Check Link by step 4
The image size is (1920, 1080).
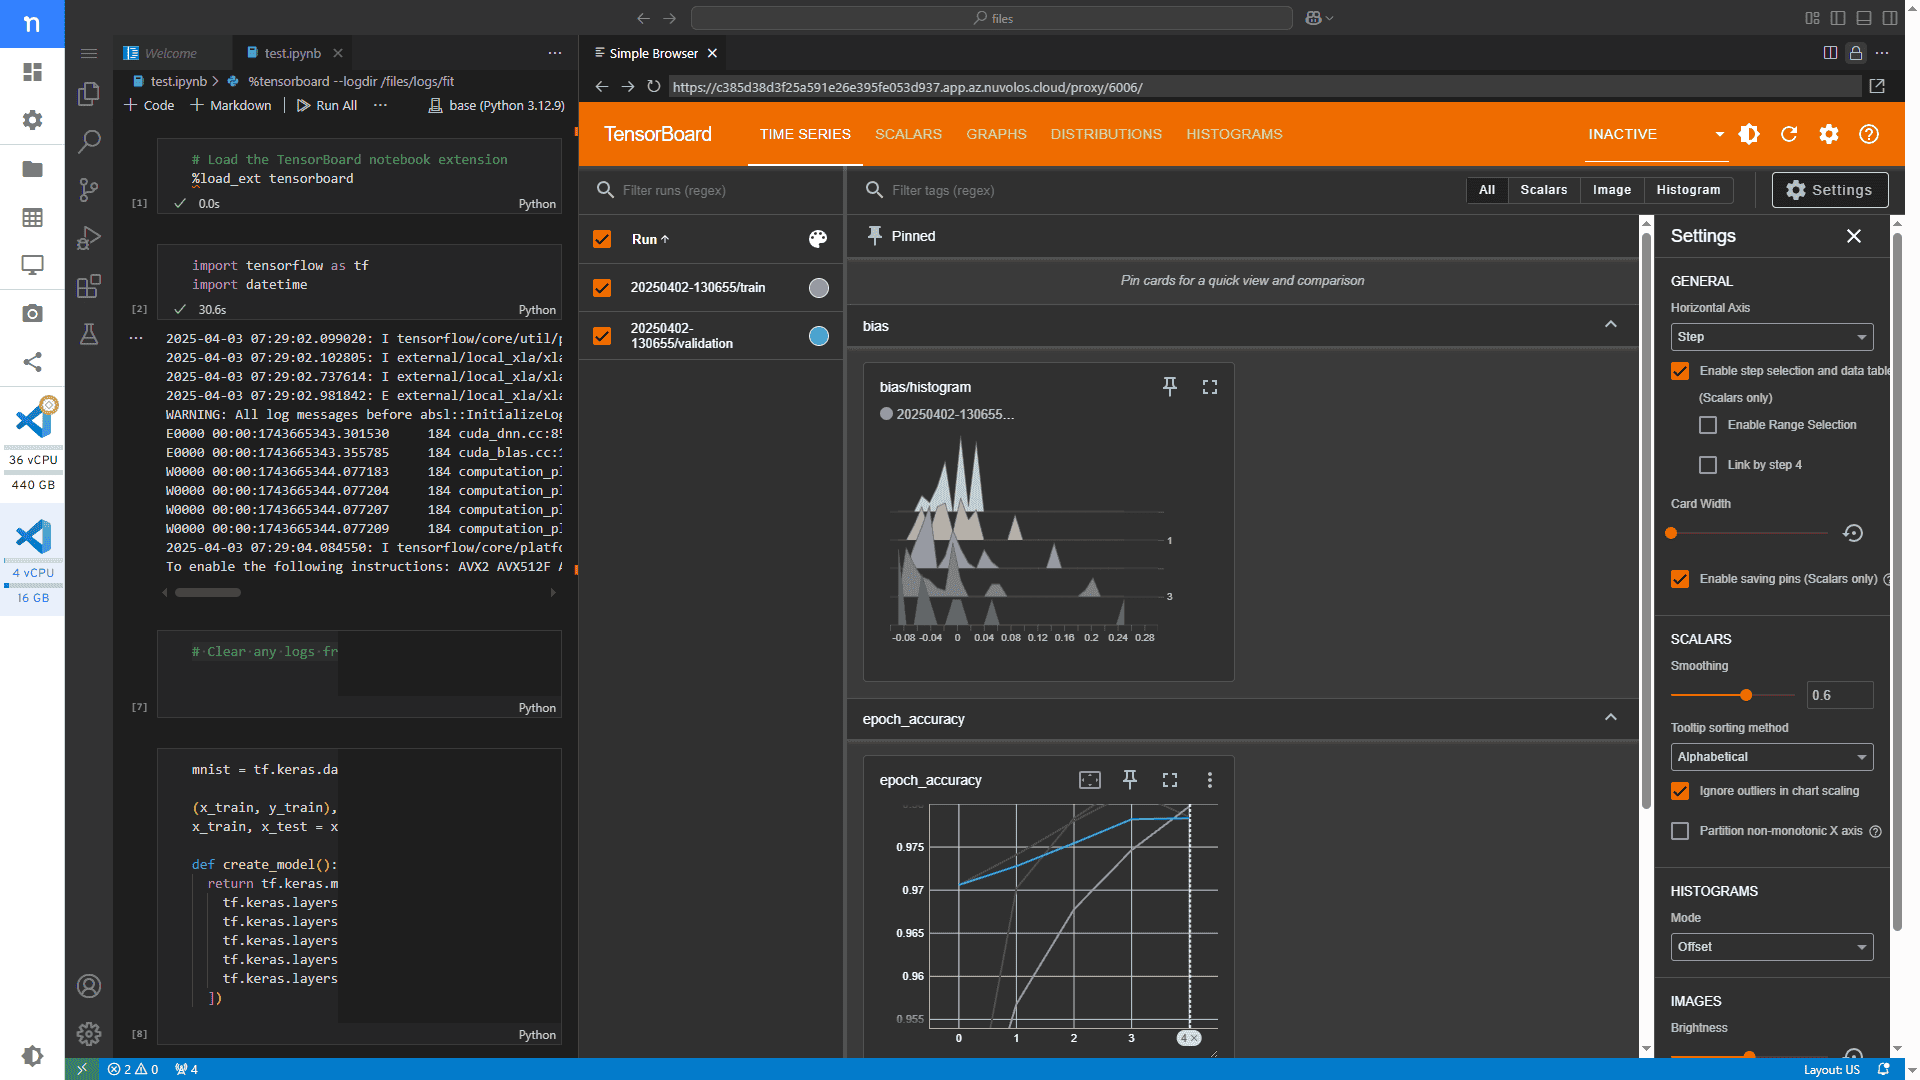[x=1708, y=465]
